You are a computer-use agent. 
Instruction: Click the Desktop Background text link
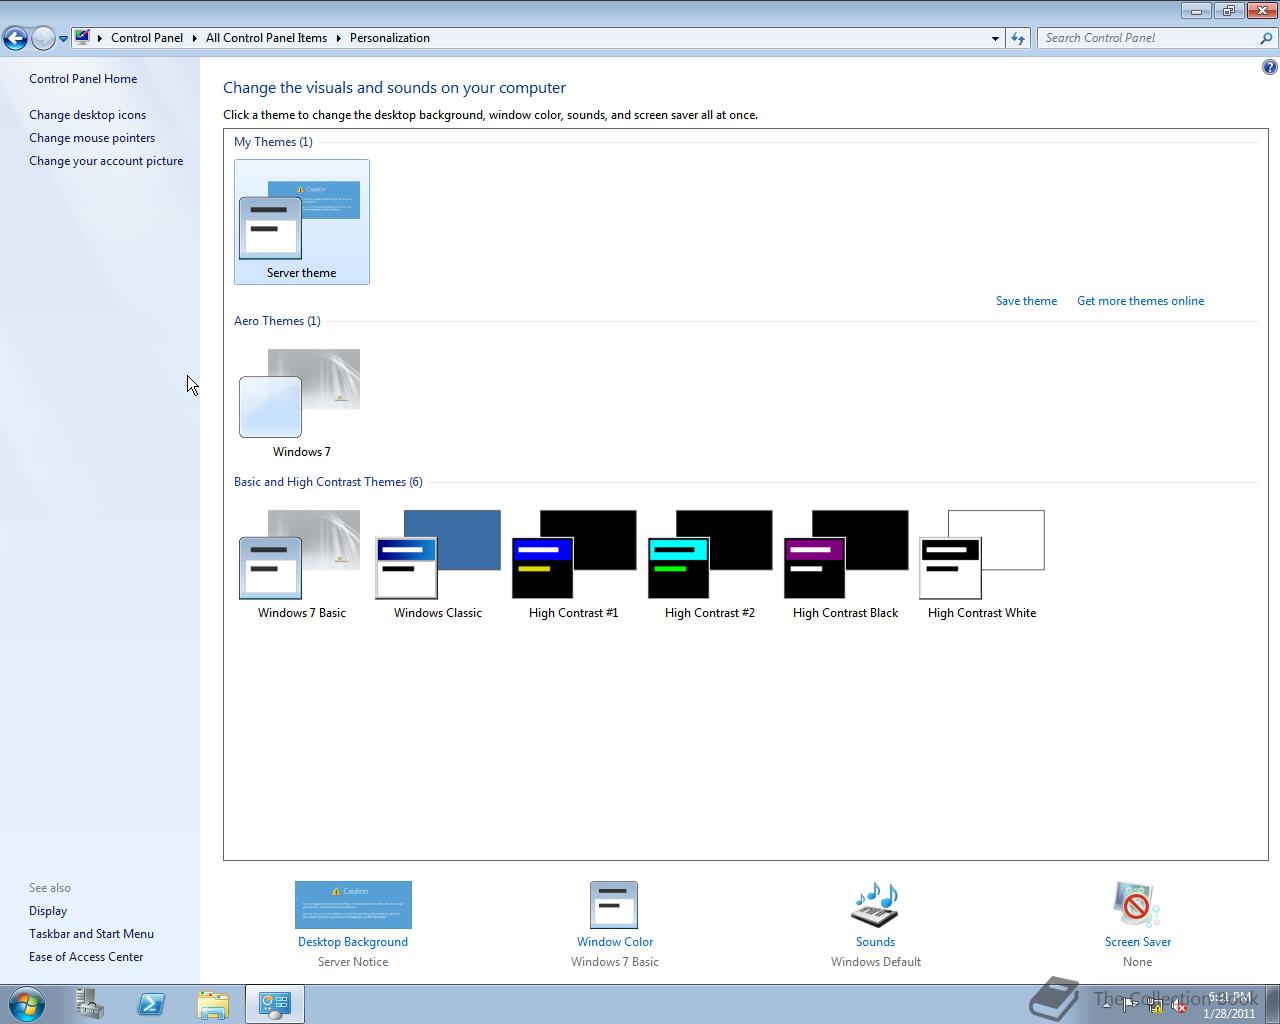353,942
